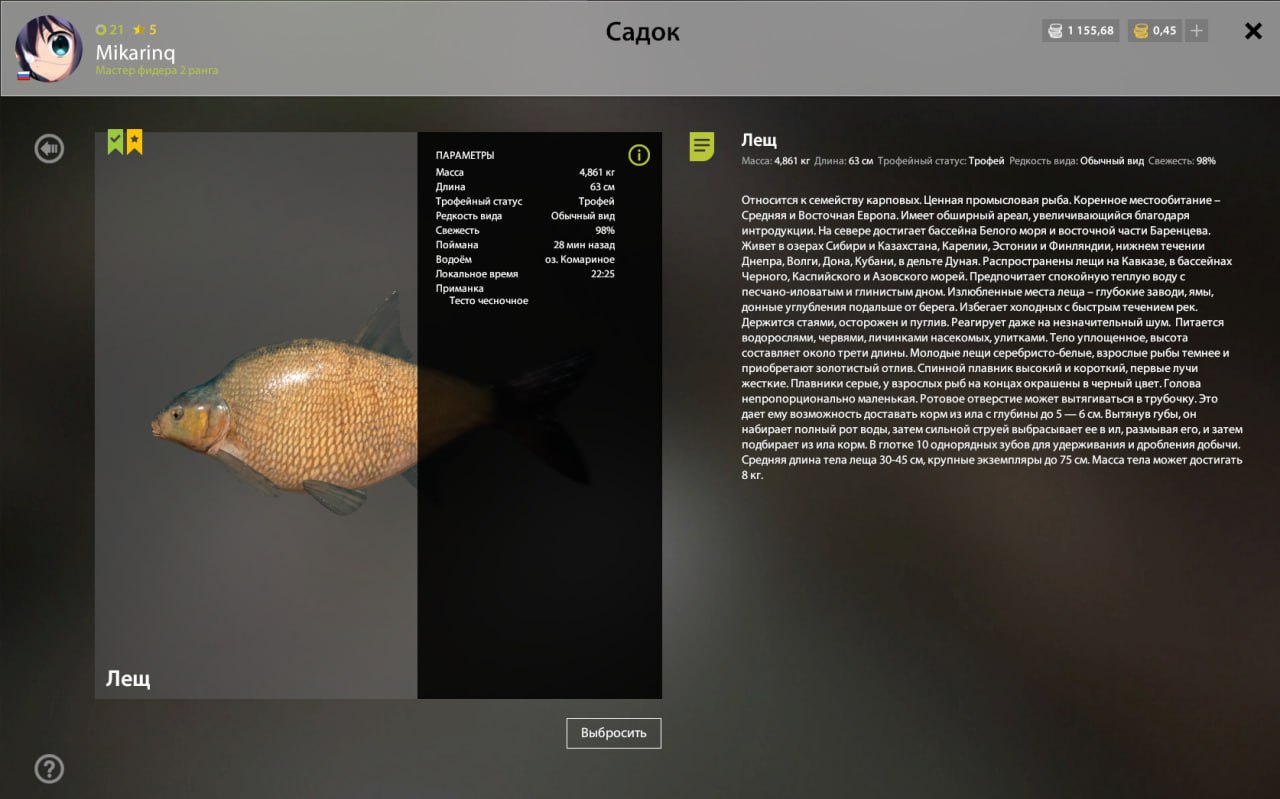Screen dimensions: 1280x799
Task: Click the silver coins balance icon
Action: (1056, 31)
